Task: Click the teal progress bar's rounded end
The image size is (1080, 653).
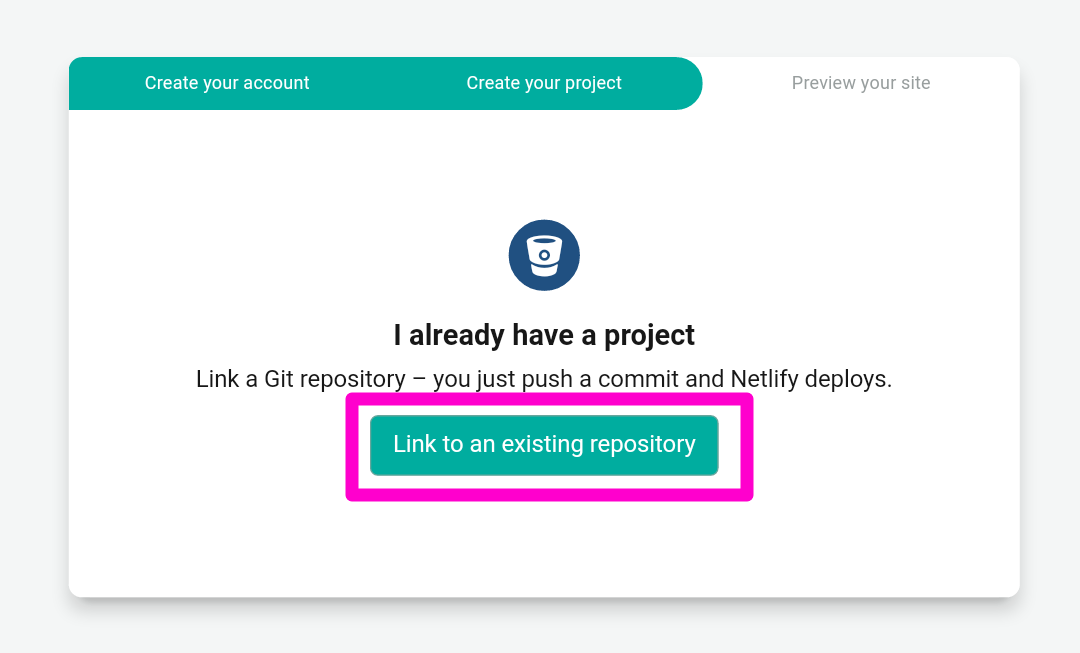Action: [x=685, y=83]
